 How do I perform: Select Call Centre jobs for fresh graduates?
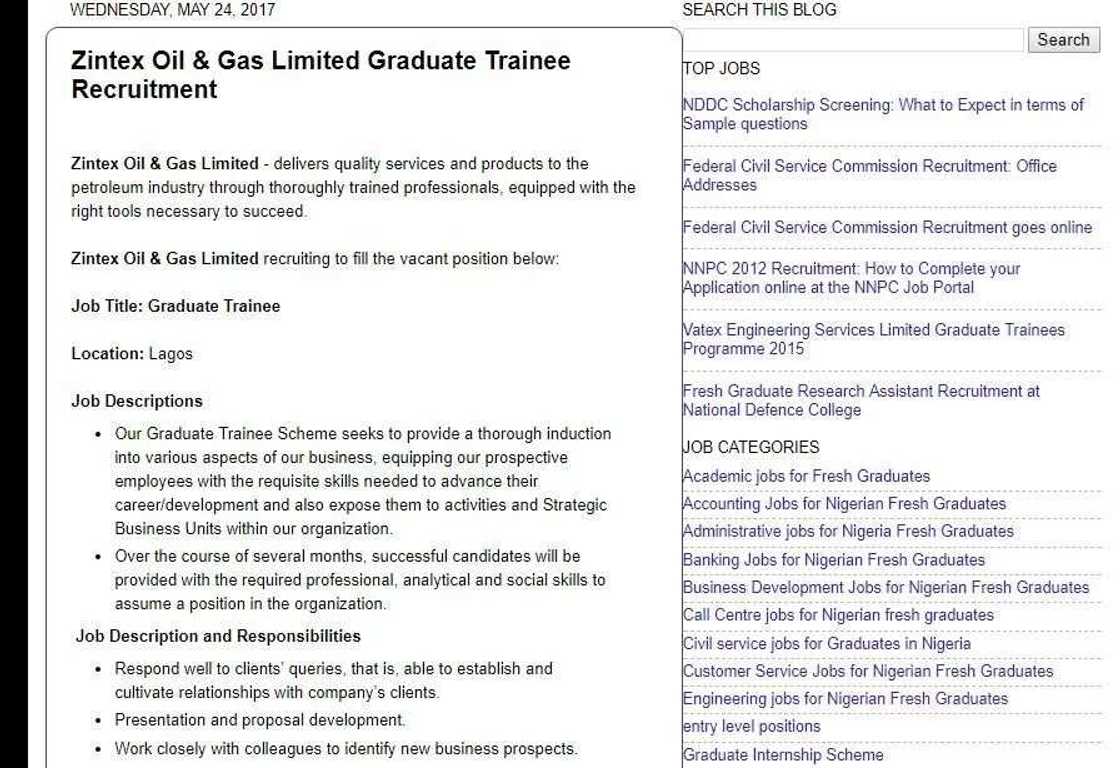[836, 615]
